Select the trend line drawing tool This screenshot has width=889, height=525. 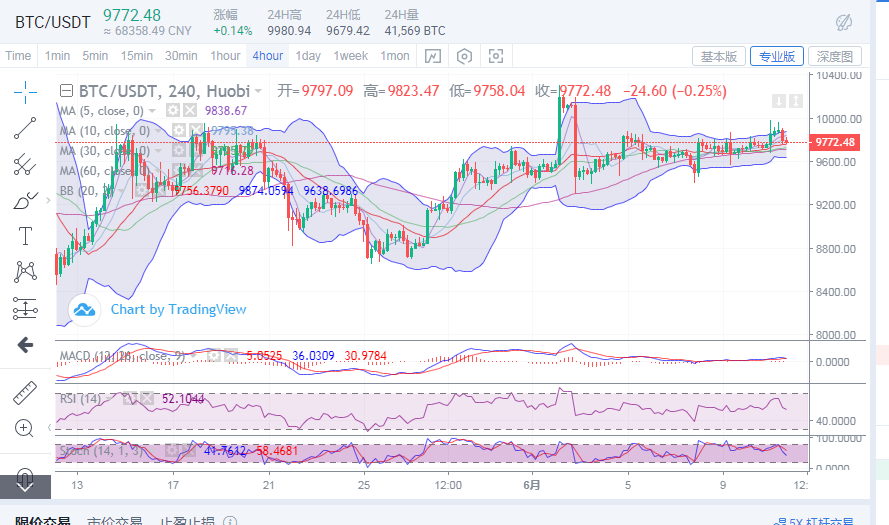pyautogui.click(x=25, y=128)
